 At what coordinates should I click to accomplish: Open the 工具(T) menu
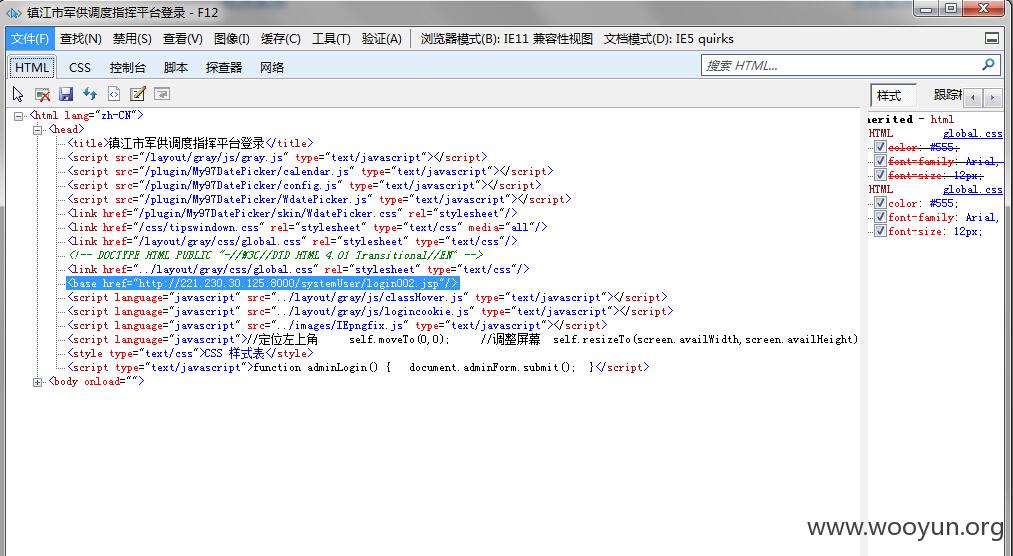click(x=331, y=39)
